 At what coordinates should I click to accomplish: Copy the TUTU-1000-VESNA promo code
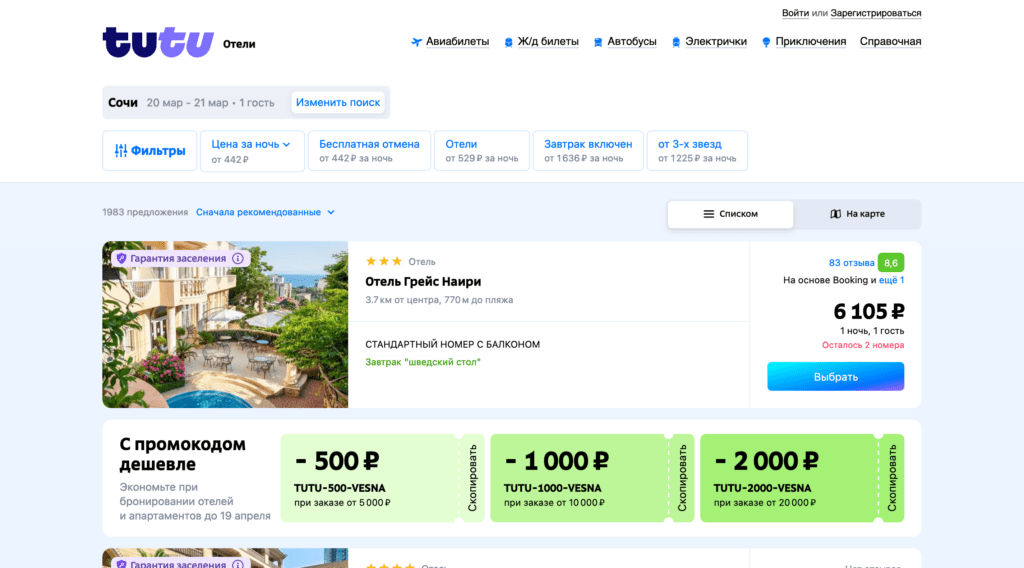pos(682,478)
